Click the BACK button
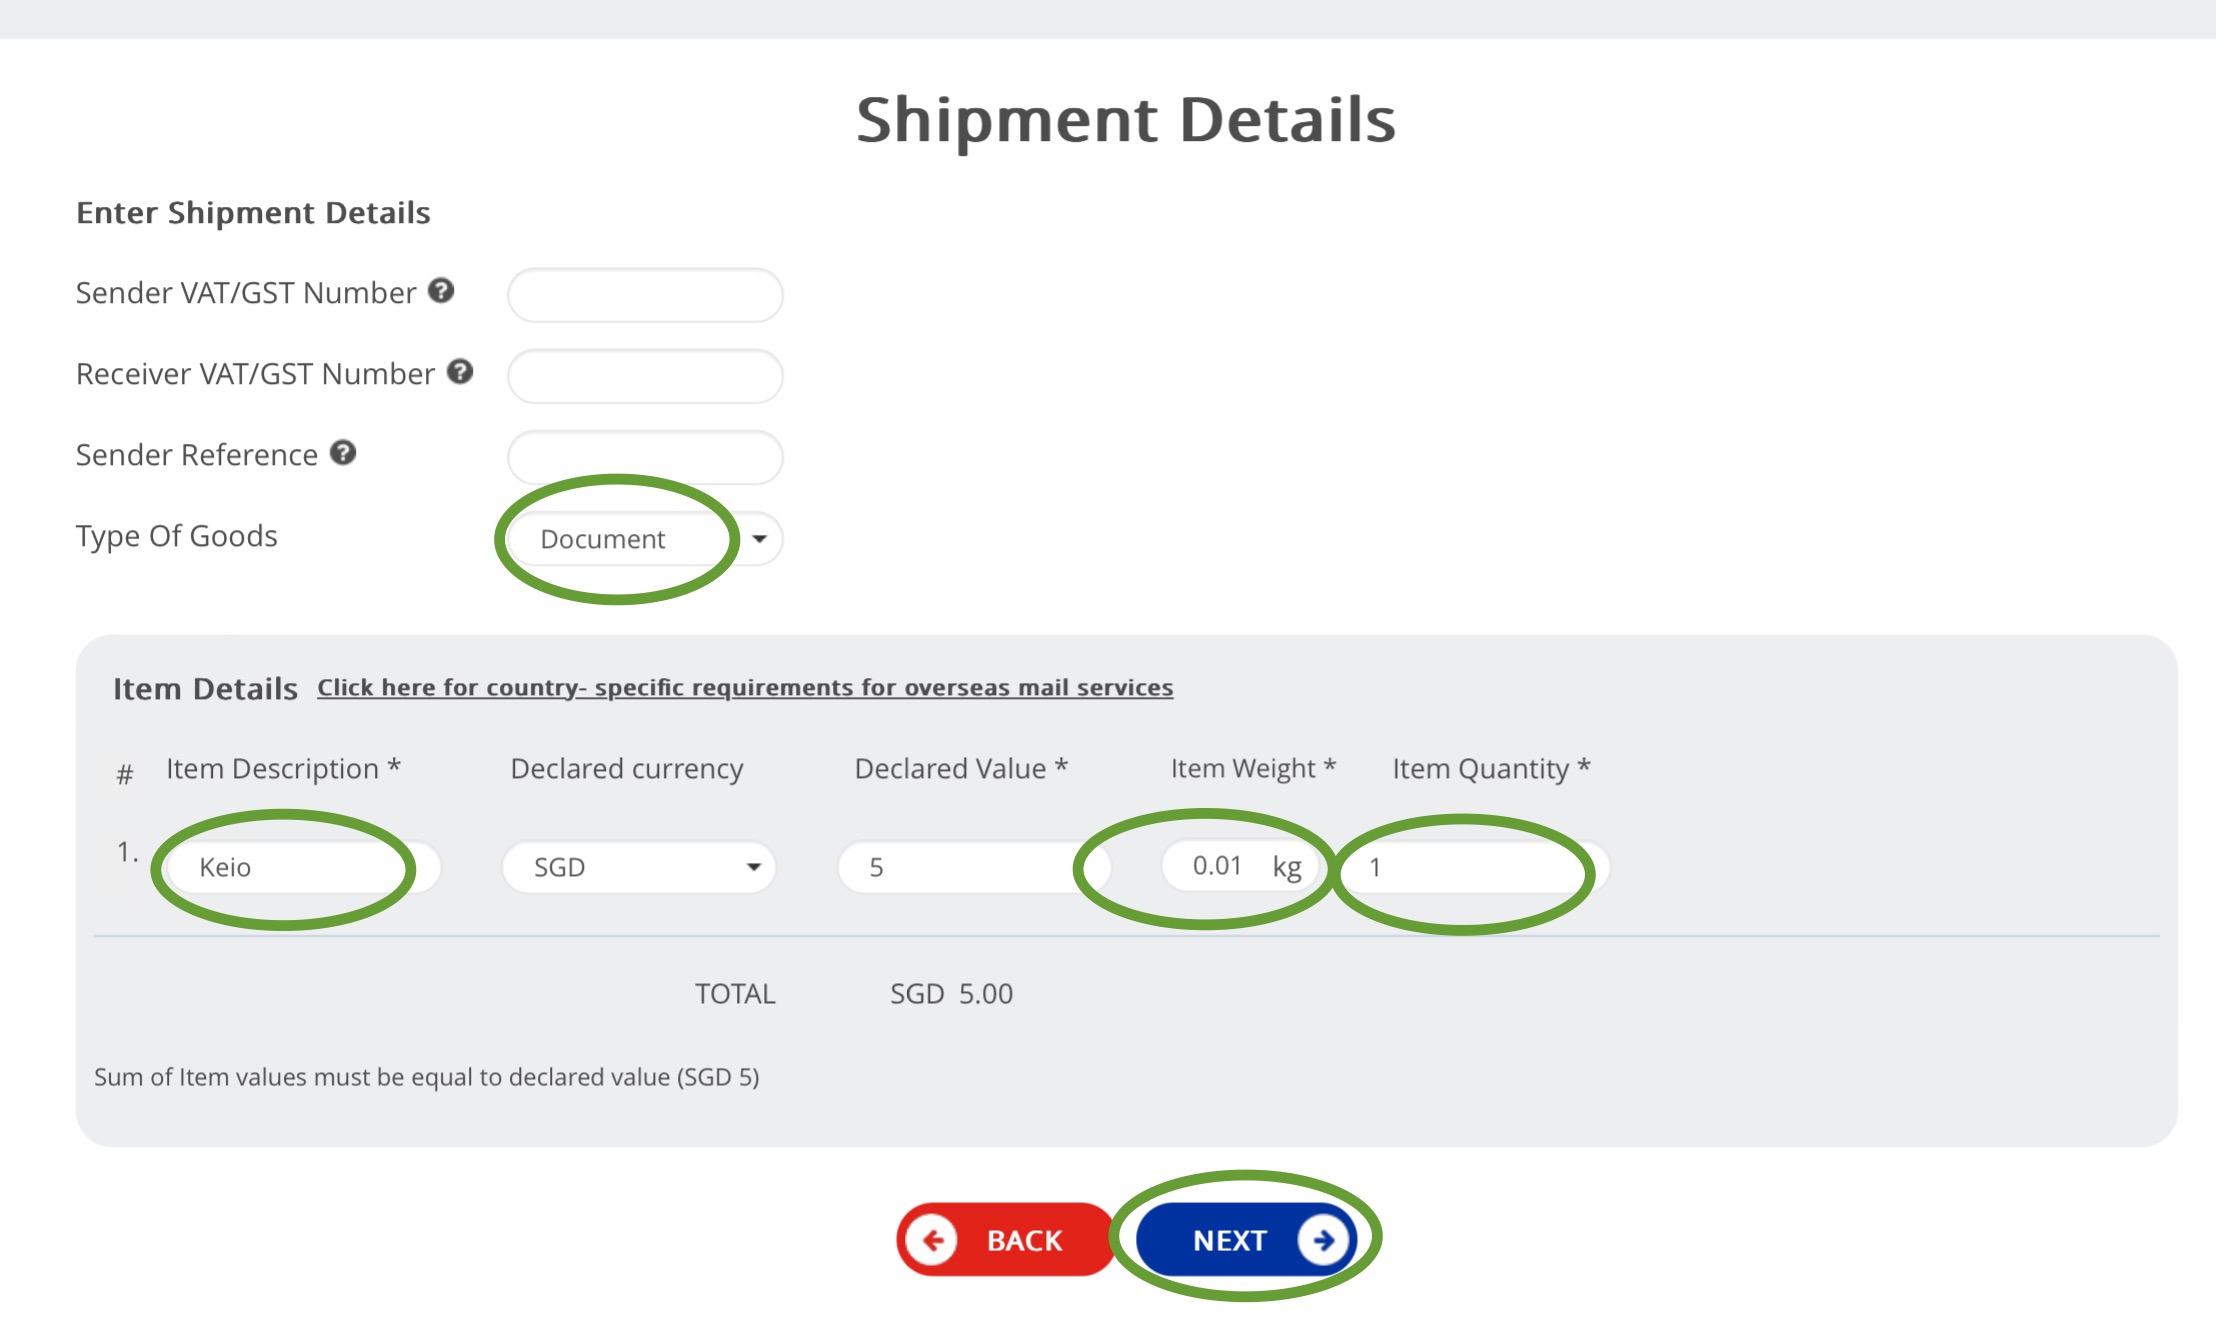 coord(1004,1240)
